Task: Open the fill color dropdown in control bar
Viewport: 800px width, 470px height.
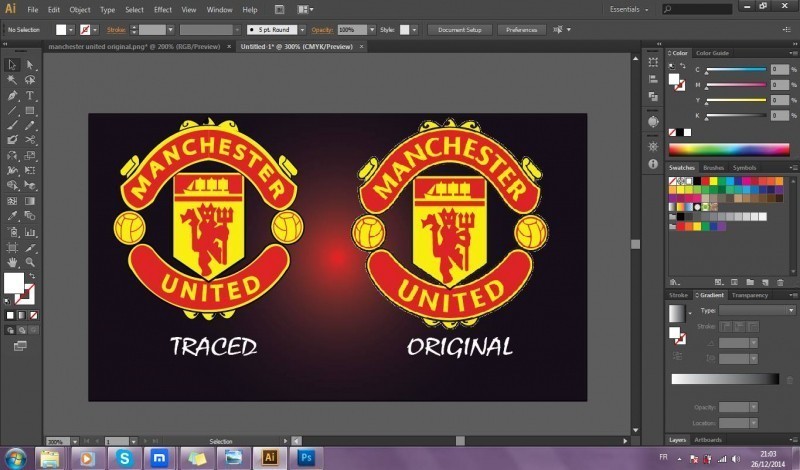Action: click(71, 30)
